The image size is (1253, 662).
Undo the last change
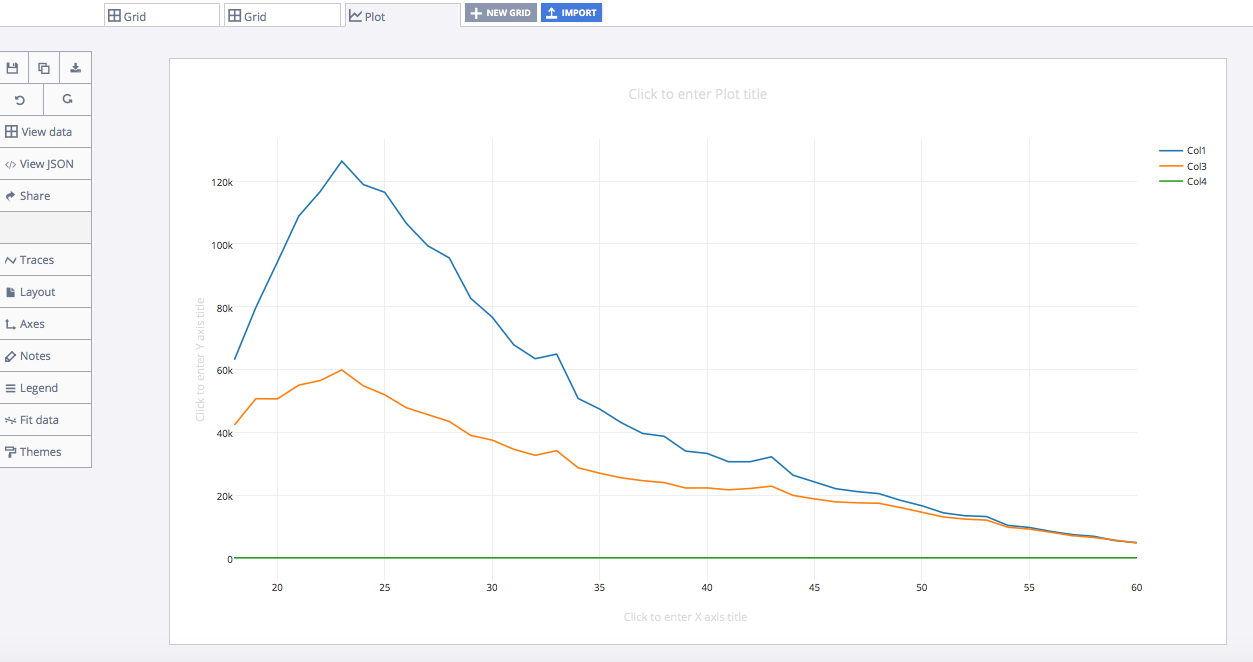tap(20, 100)
